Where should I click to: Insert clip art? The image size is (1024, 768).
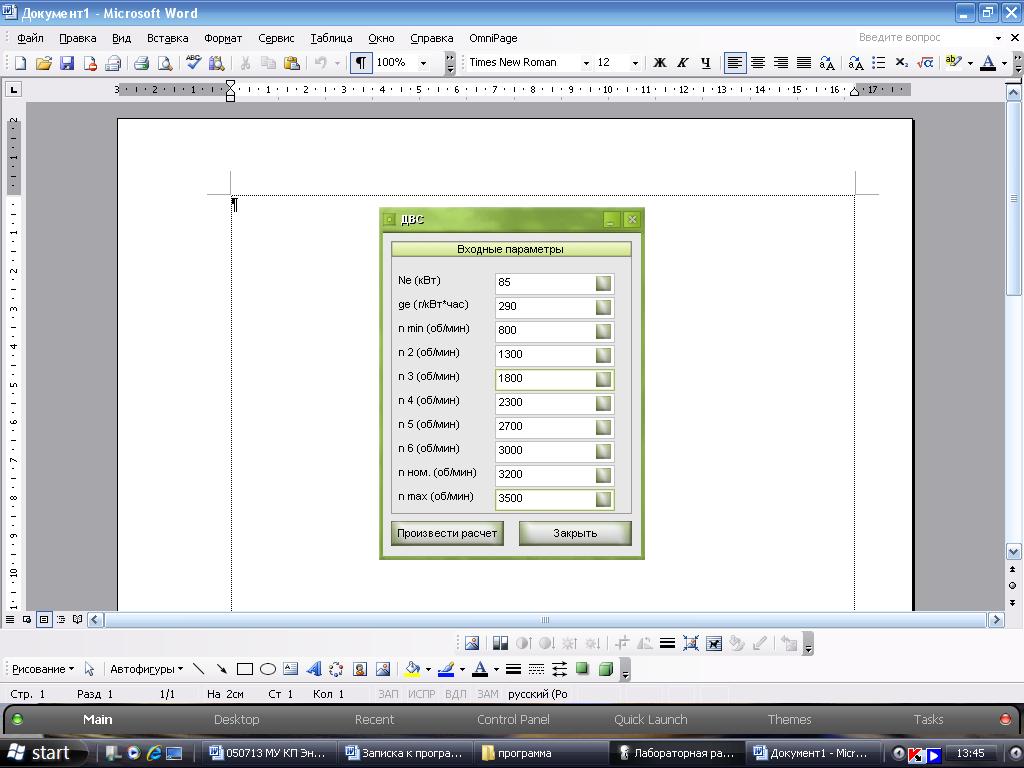point(360,669)
